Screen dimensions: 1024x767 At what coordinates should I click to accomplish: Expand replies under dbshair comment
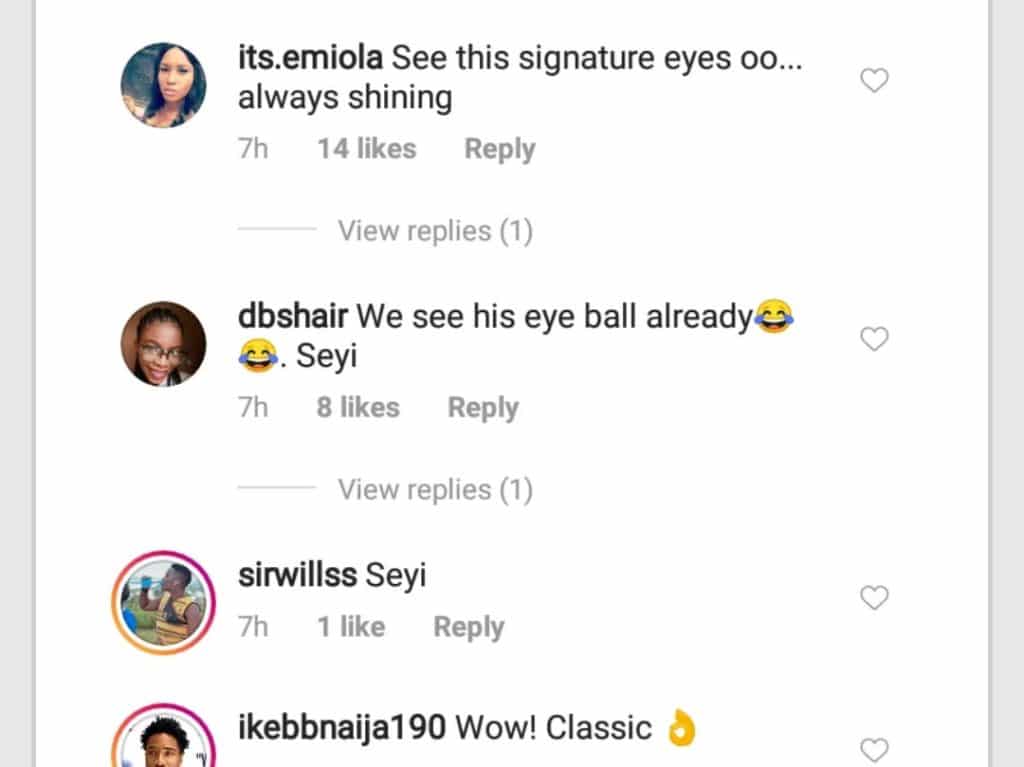click(435, 489)
